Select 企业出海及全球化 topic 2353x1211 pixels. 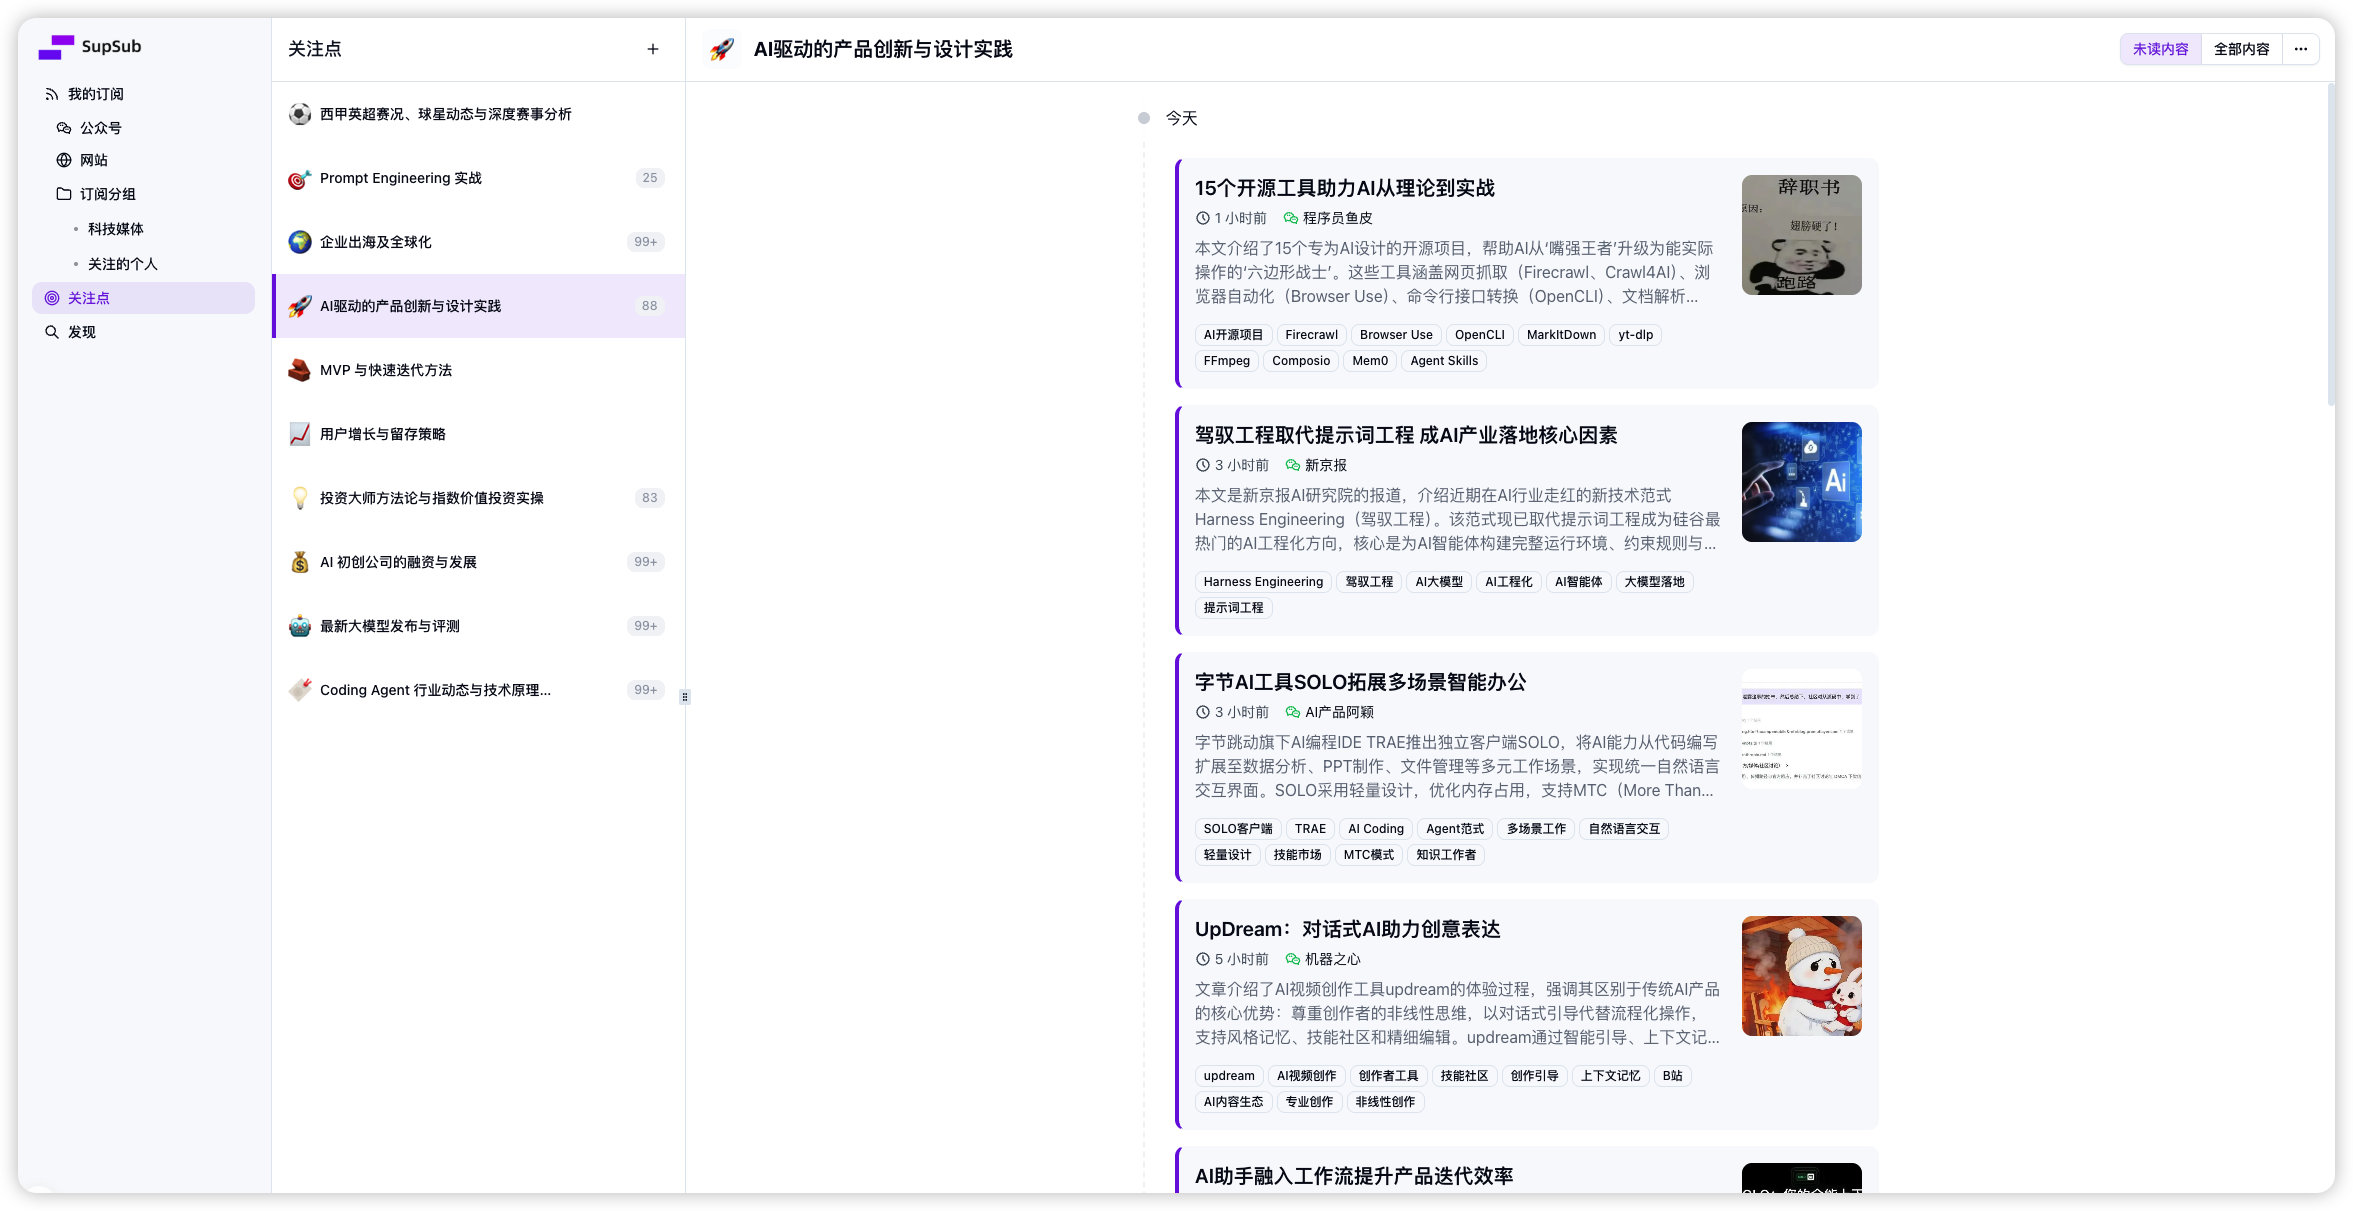coord(479,242)
